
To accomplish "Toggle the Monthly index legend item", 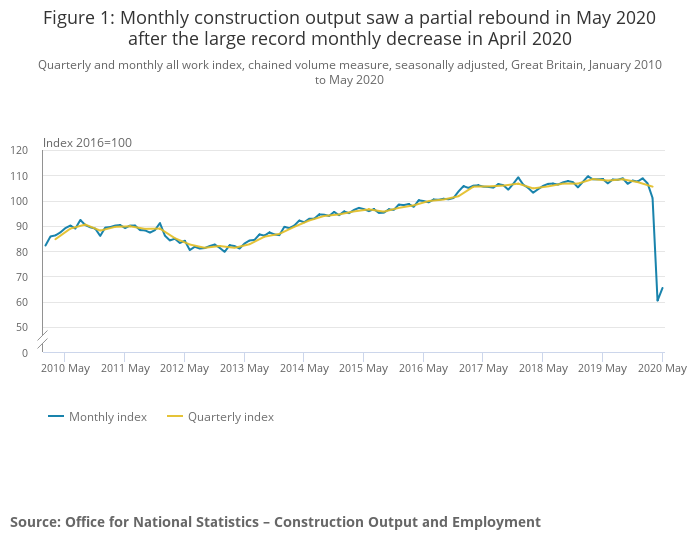I will [x=107, y=417].
